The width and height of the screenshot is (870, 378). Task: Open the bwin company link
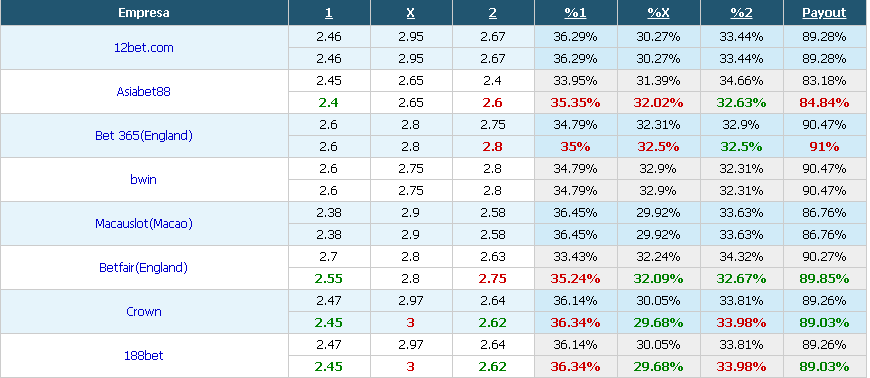144,179
